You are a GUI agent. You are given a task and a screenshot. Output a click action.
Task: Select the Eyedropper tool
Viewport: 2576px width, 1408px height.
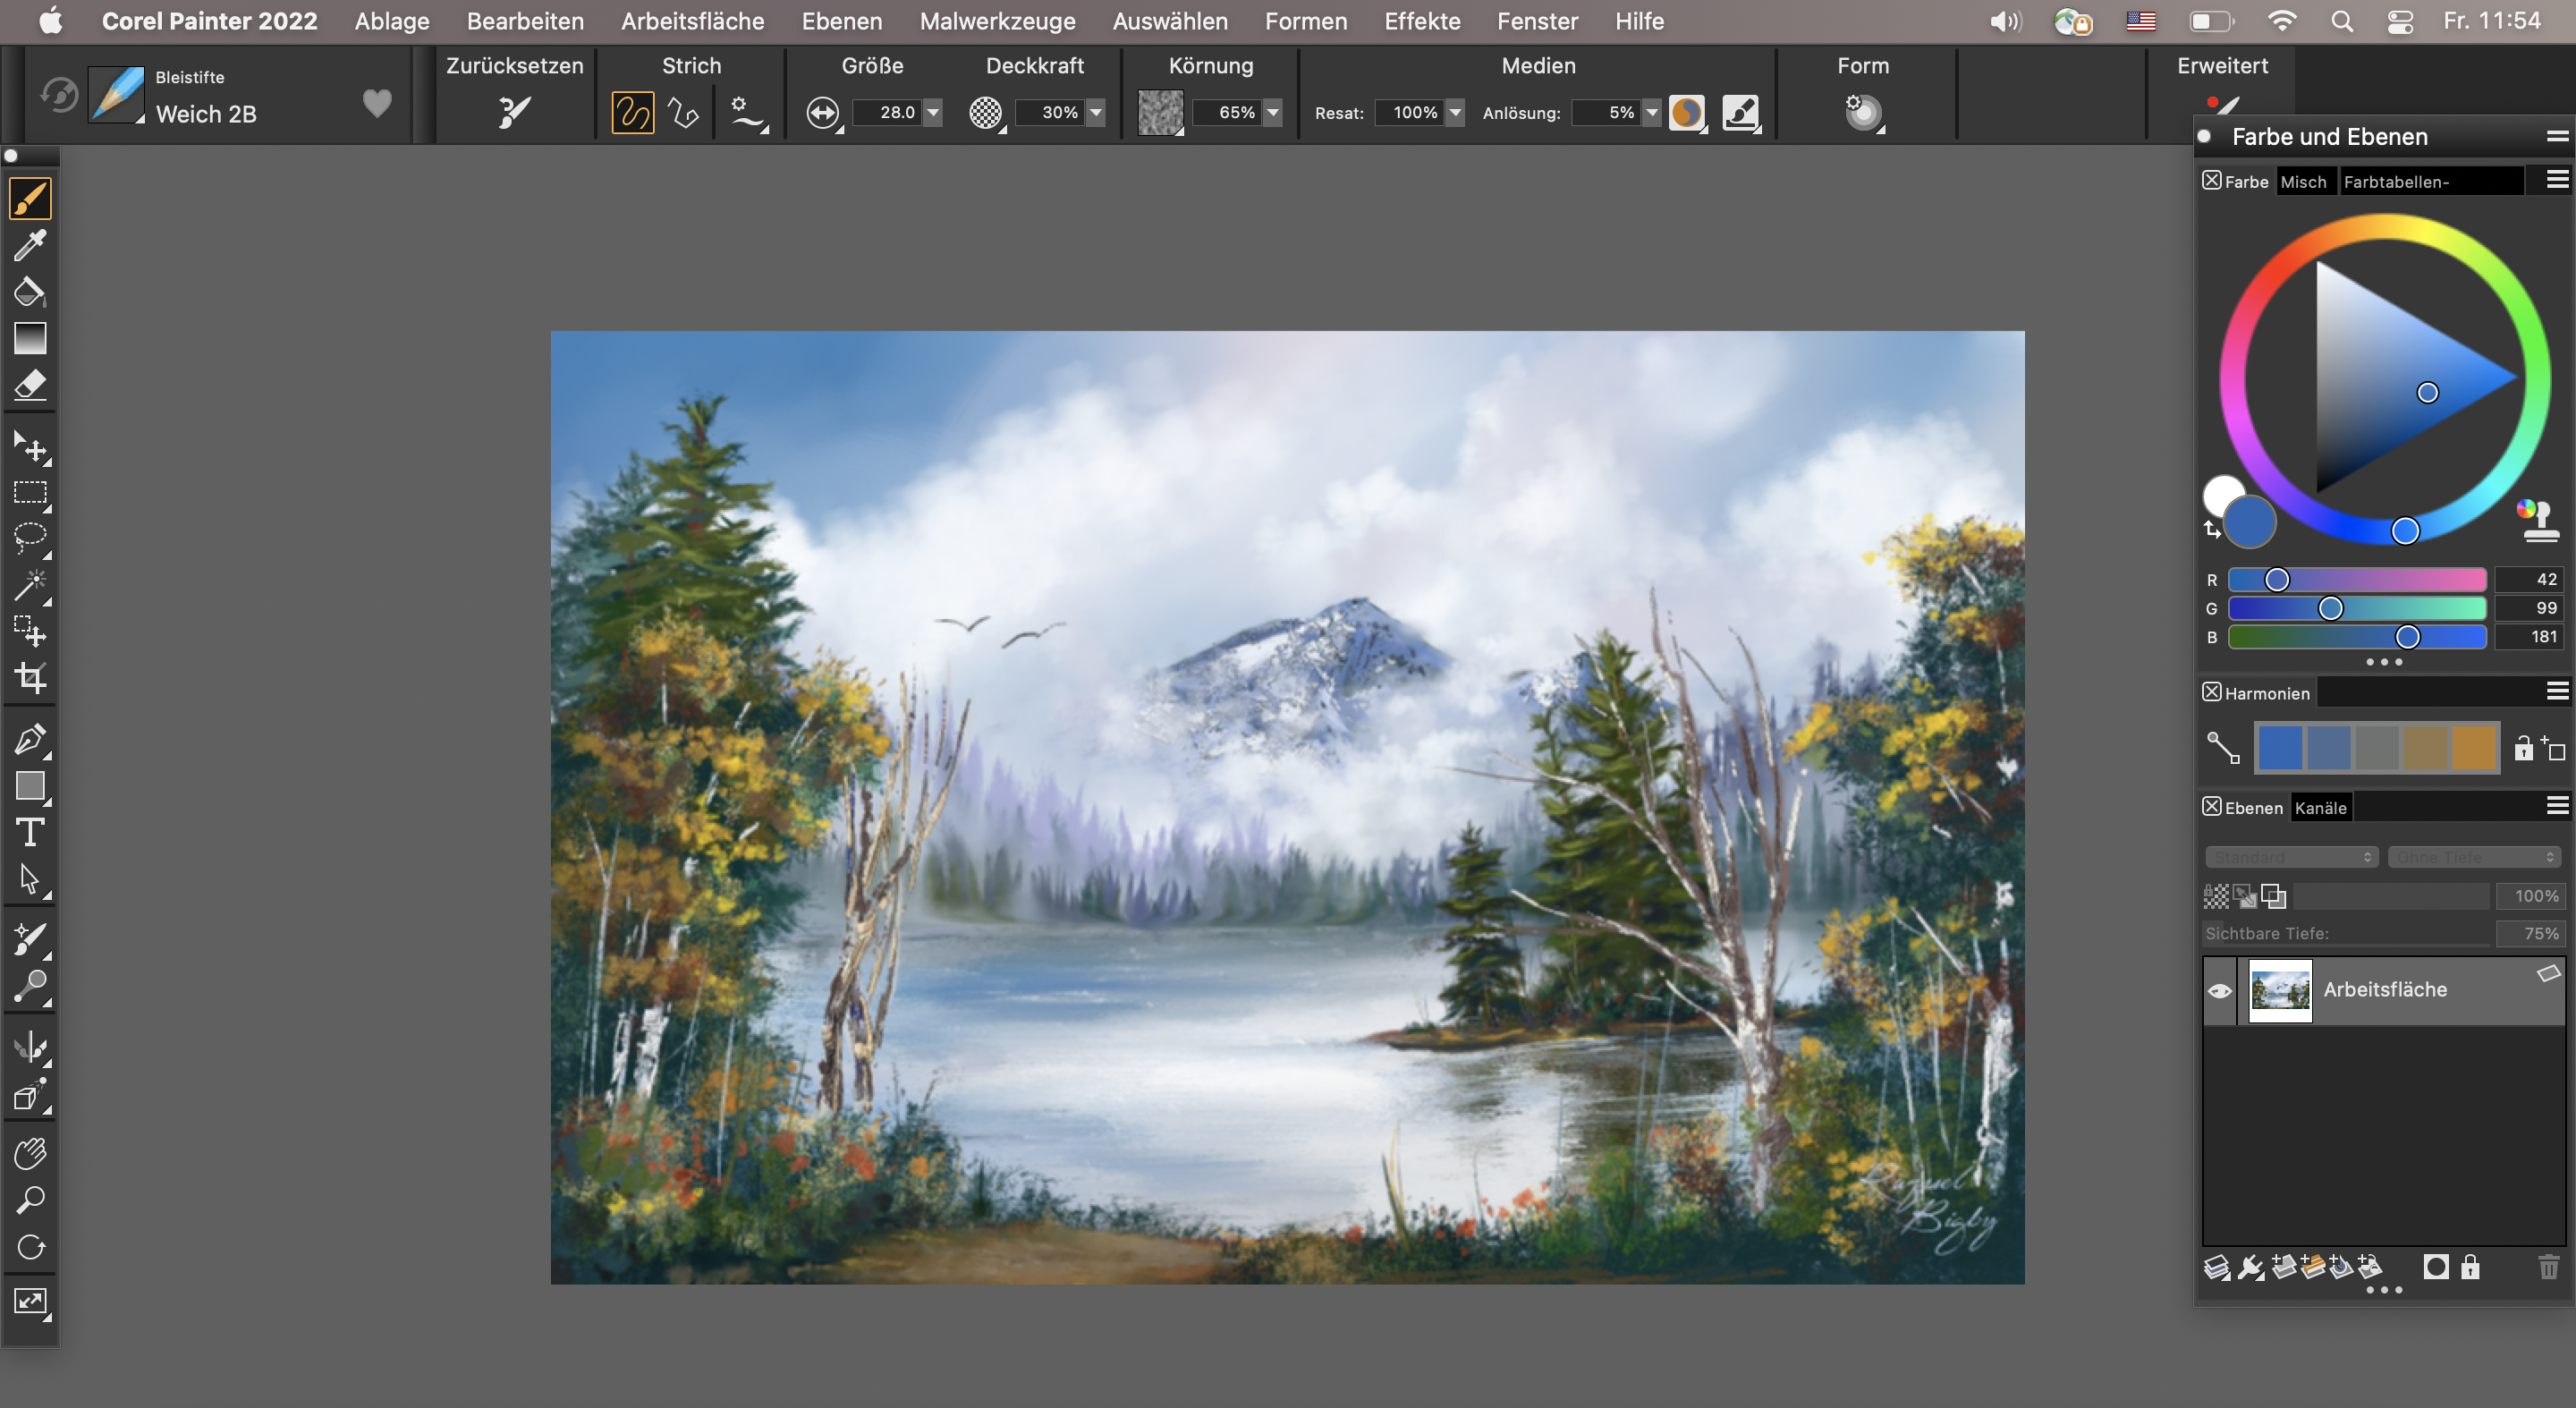point(30,245)
